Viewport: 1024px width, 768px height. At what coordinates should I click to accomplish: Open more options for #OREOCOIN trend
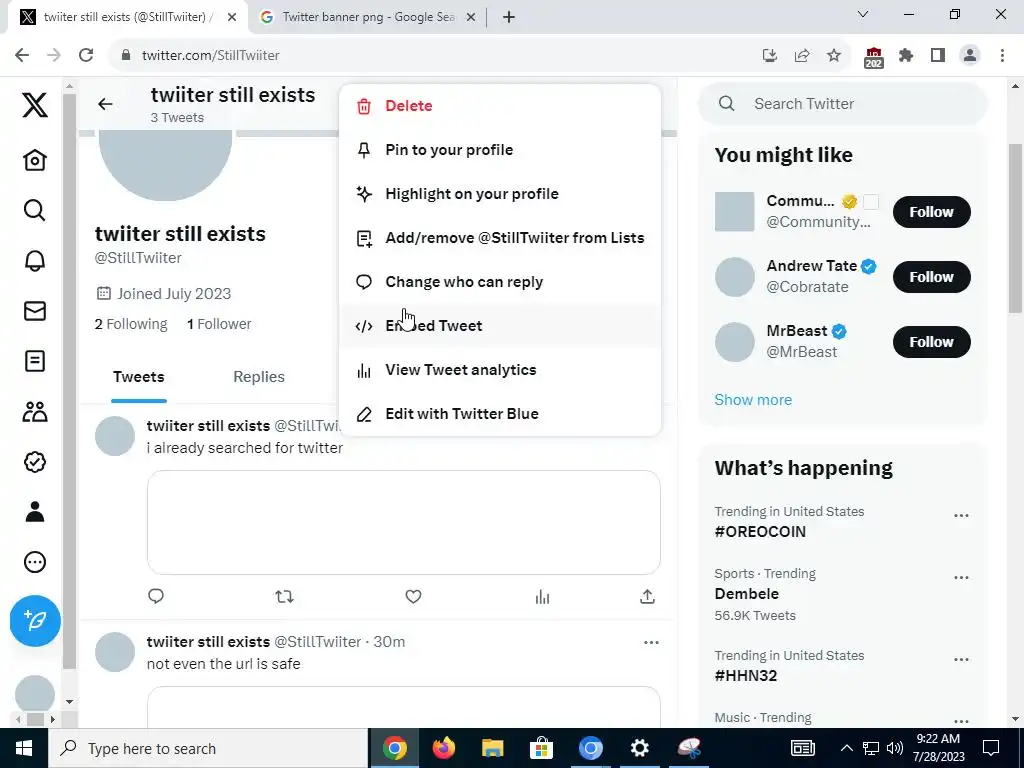coord(961,516)
